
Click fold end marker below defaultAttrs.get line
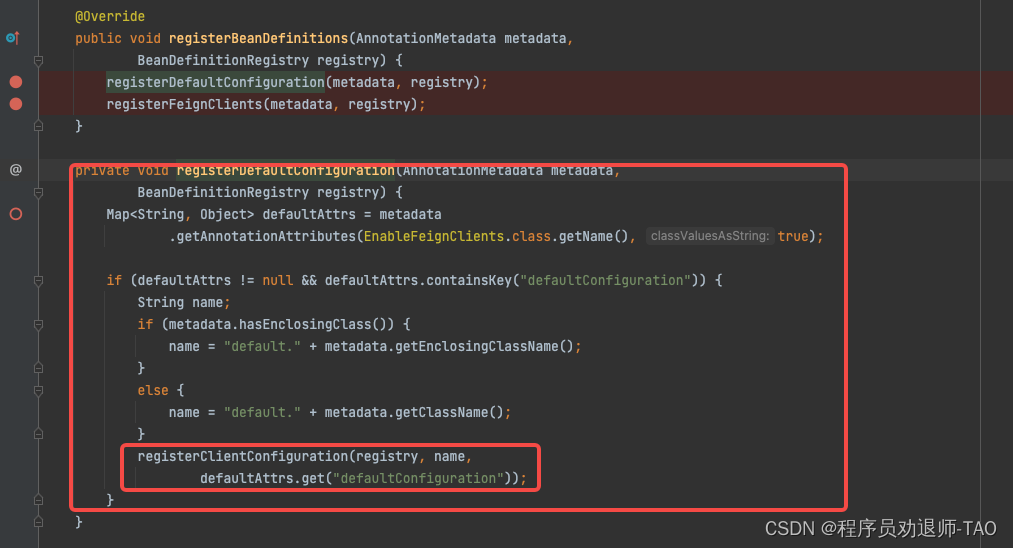coord(39,500)
